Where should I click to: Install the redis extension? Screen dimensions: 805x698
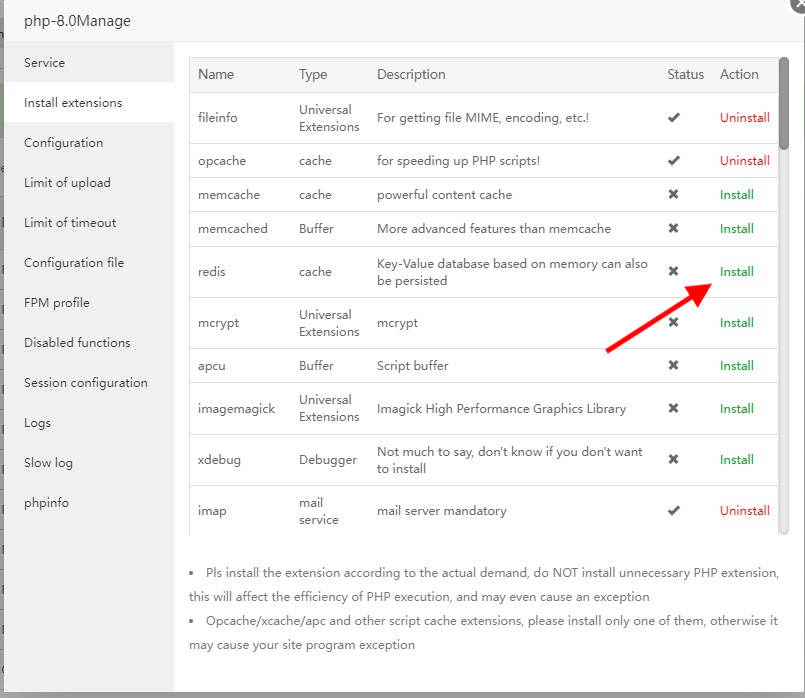tap(737, 272)
